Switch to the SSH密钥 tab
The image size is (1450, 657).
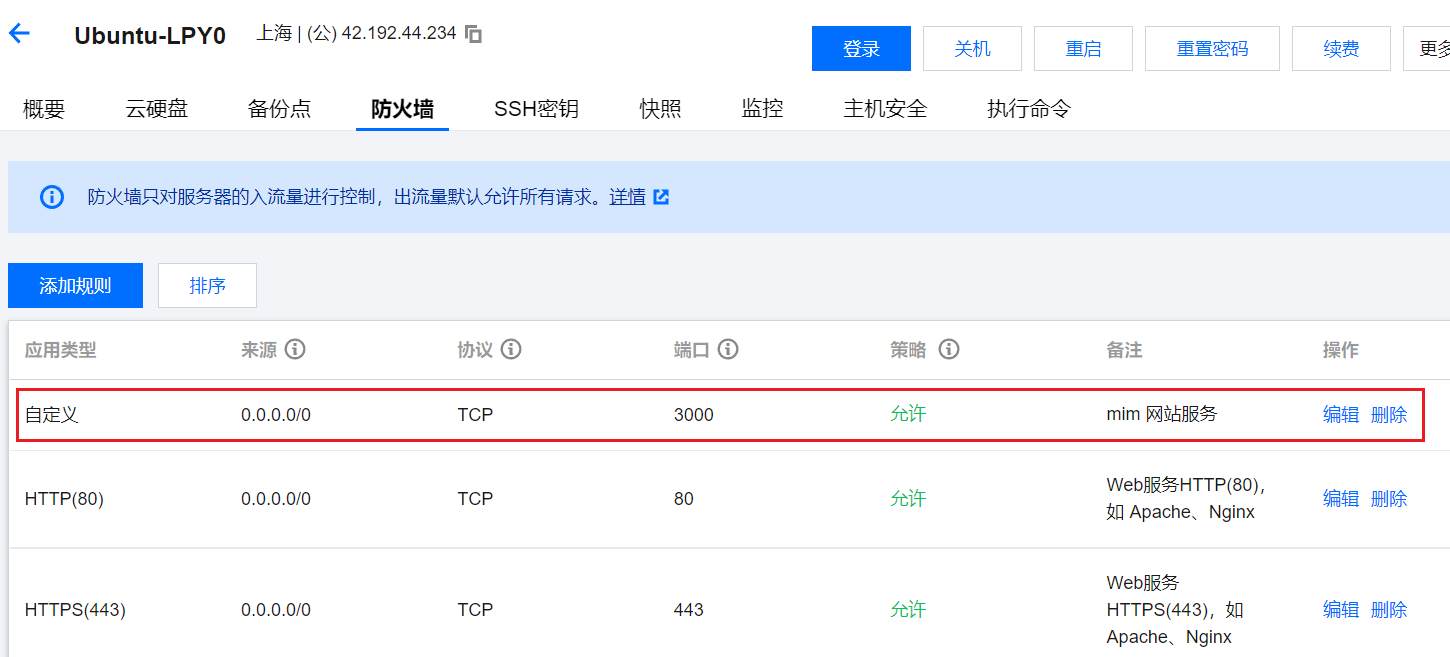[536, 109]
